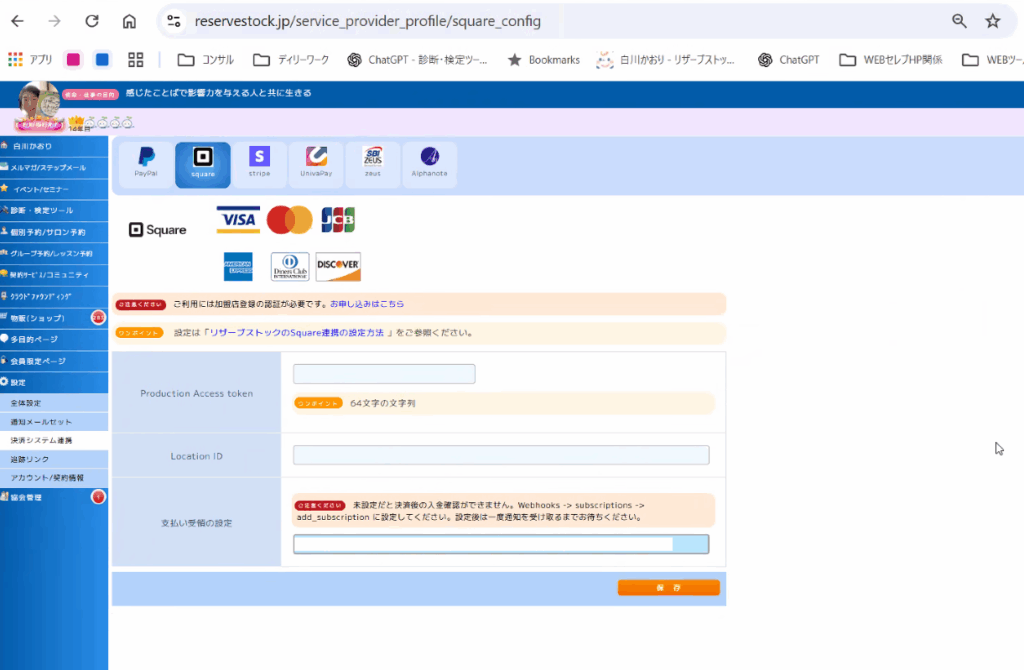
Task: Select the Square payment tab
Action: coord(202,165)
